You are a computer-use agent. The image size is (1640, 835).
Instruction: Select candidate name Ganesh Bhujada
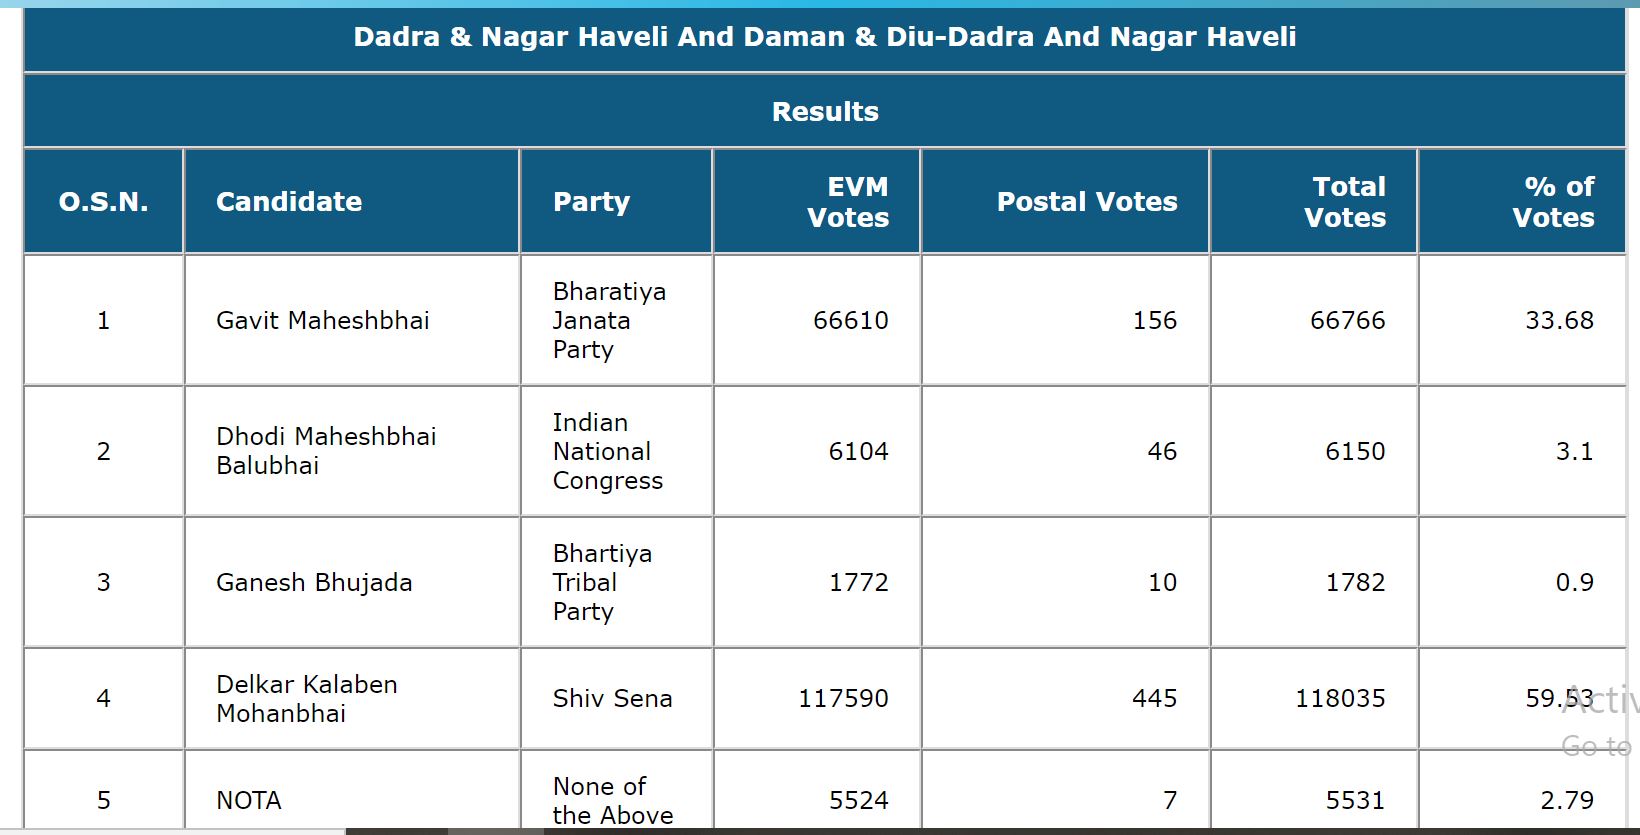[x=314, y=582]
